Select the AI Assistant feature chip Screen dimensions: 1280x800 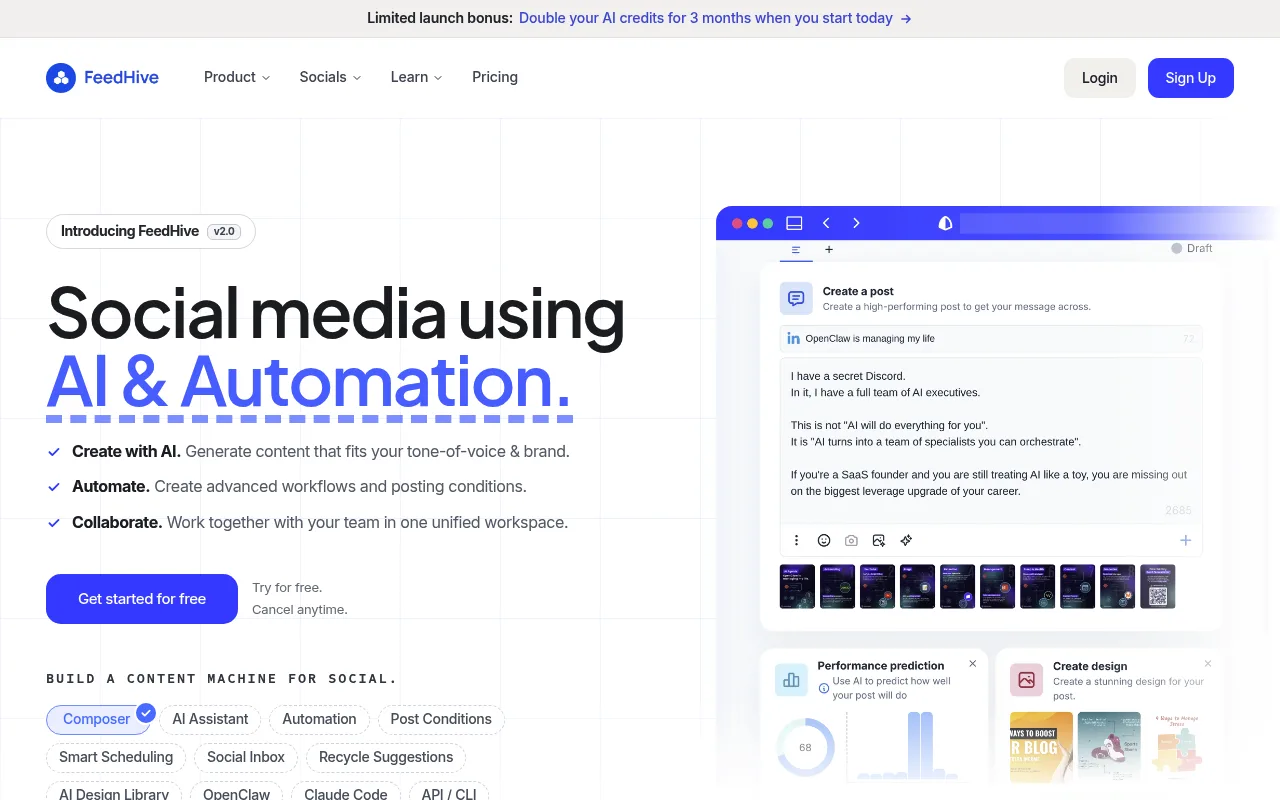pyautogui.click(x=210, y=719)
